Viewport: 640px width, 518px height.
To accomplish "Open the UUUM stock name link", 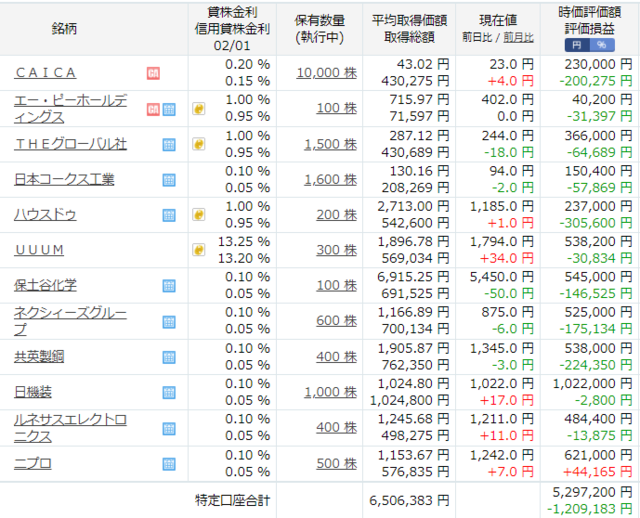I will (40, 250).
